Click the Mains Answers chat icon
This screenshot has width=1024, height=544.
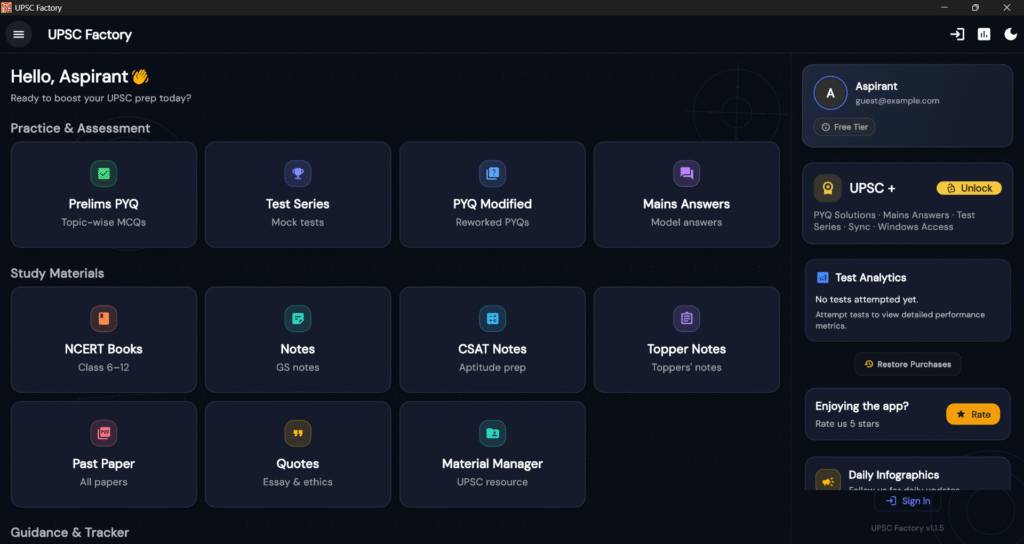pos(686,174)
